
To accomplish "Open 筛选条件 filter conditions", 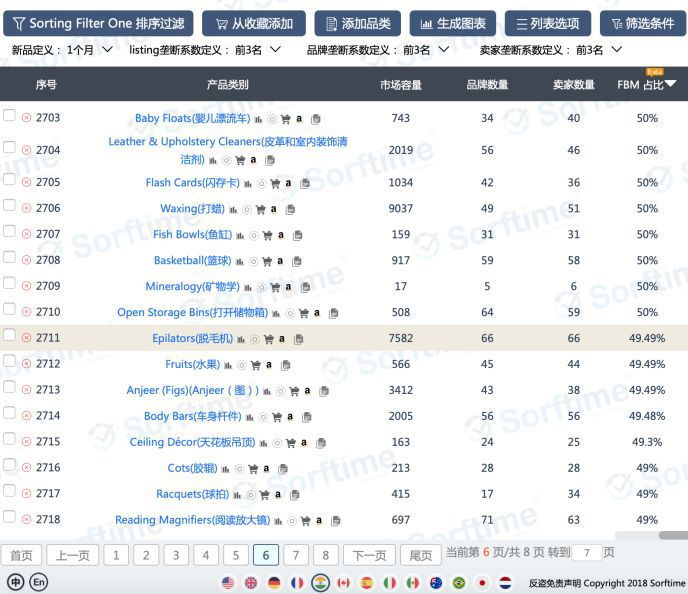I will tap(643, 23).
